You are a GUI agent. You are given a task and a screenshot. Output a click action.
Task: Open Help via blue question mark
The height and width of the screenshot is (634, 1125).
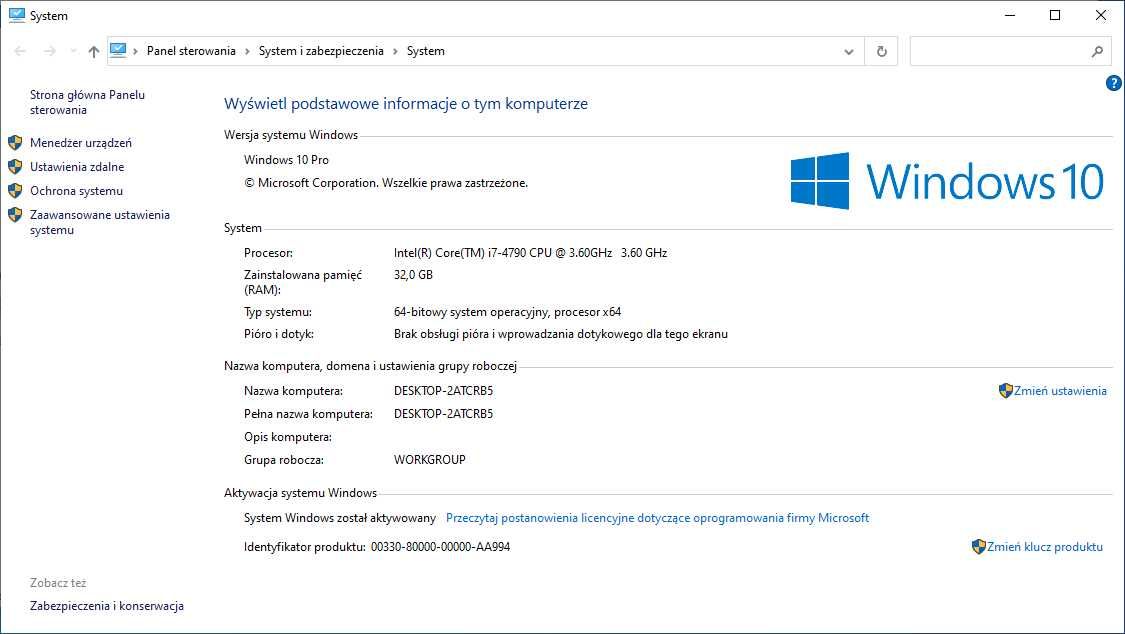tap(1114, 83)
